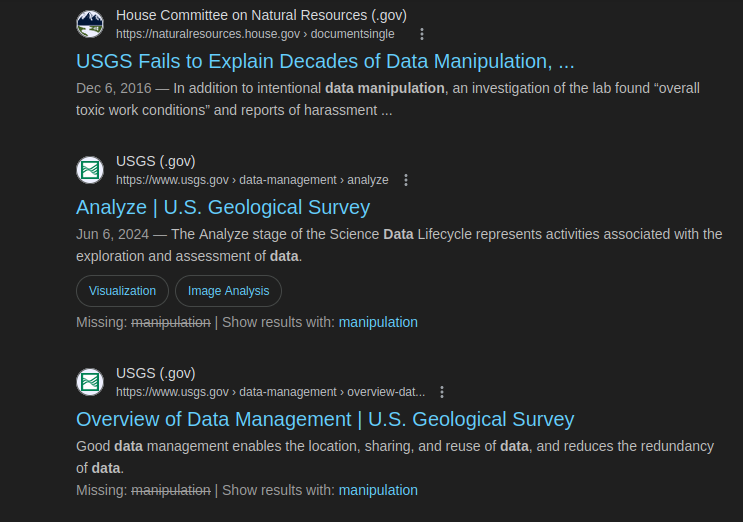743x522 pixels.
Task: Click the naturalresources.house.gov › documentsingle URL
Action: click(255, 34)
